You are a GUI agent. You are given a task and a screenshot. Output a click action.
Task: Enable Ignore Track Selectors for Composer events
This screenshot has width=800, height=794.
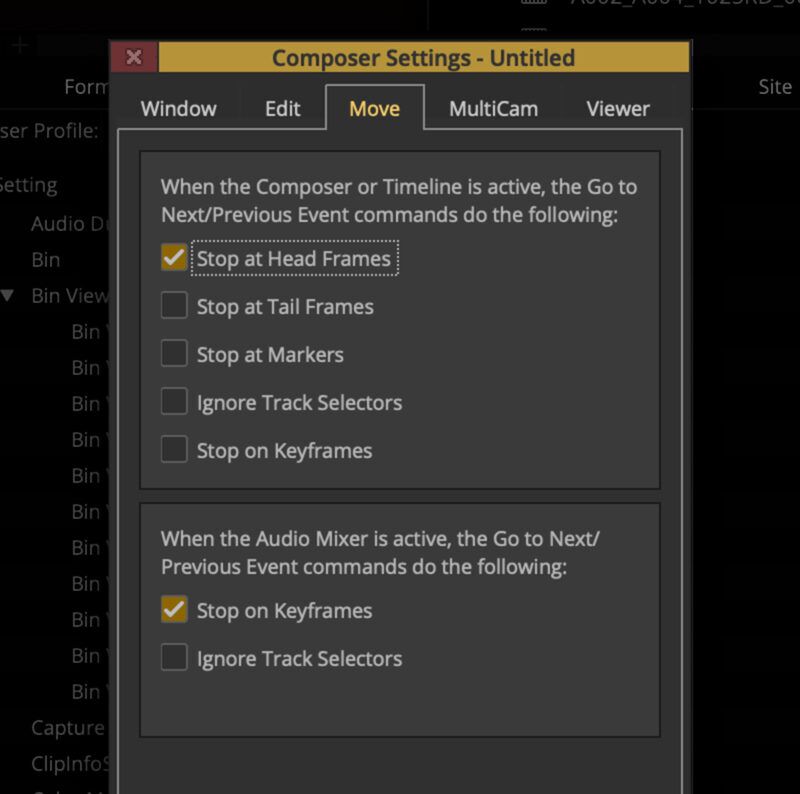[173, 403]
